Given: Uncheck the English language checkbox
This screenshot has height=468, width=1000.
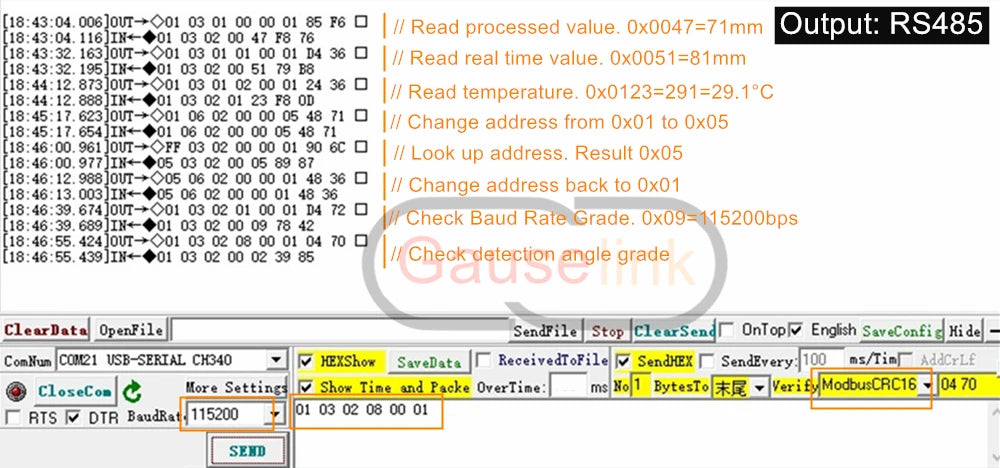Looking at the screenshot, I should [x=796, y=330].
